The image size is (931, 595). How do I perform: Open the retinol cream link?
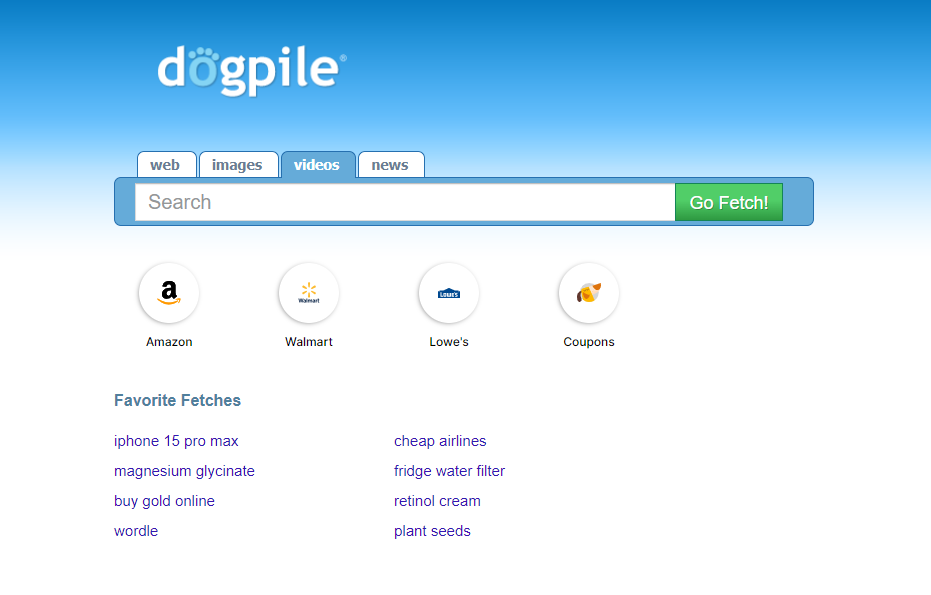pyautogui.click(x=437, y=501)
